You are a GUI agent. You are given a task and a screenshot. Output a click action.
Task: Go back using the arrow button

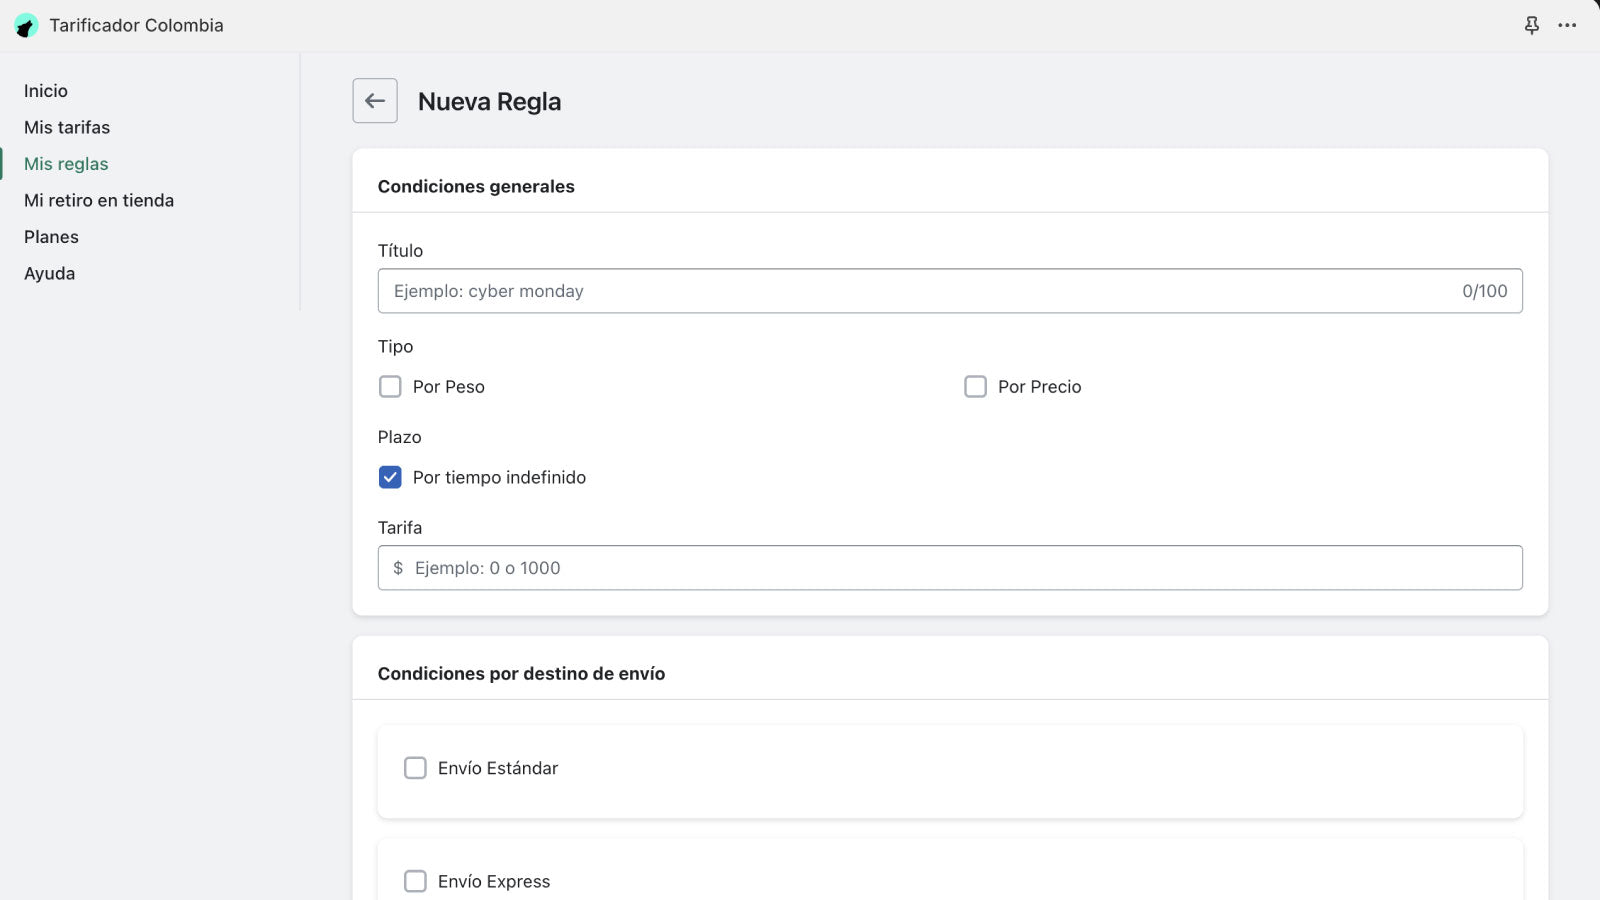[x=375, y=101]
